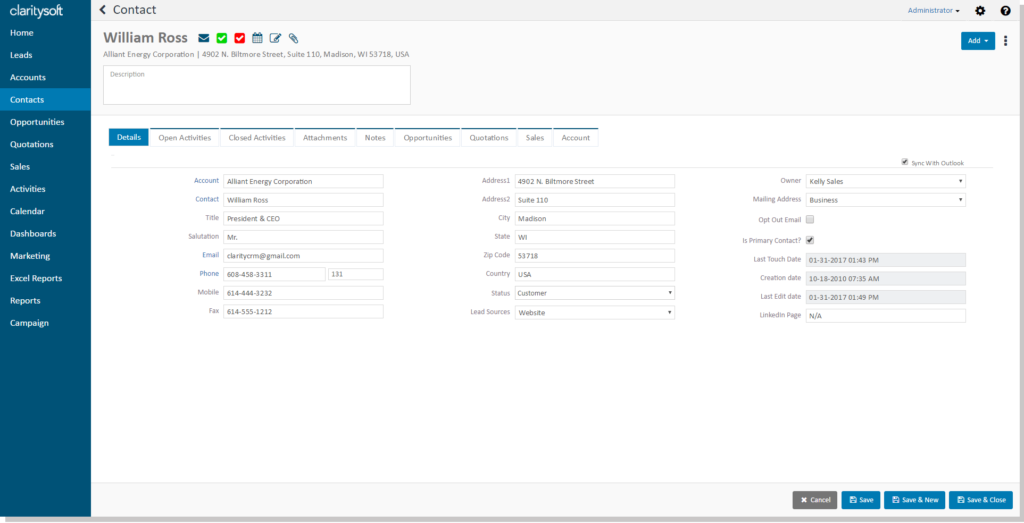Click the Fax field 614-555-1212
This screenshot has height=523, width=1024.
[x=303, y=312]
